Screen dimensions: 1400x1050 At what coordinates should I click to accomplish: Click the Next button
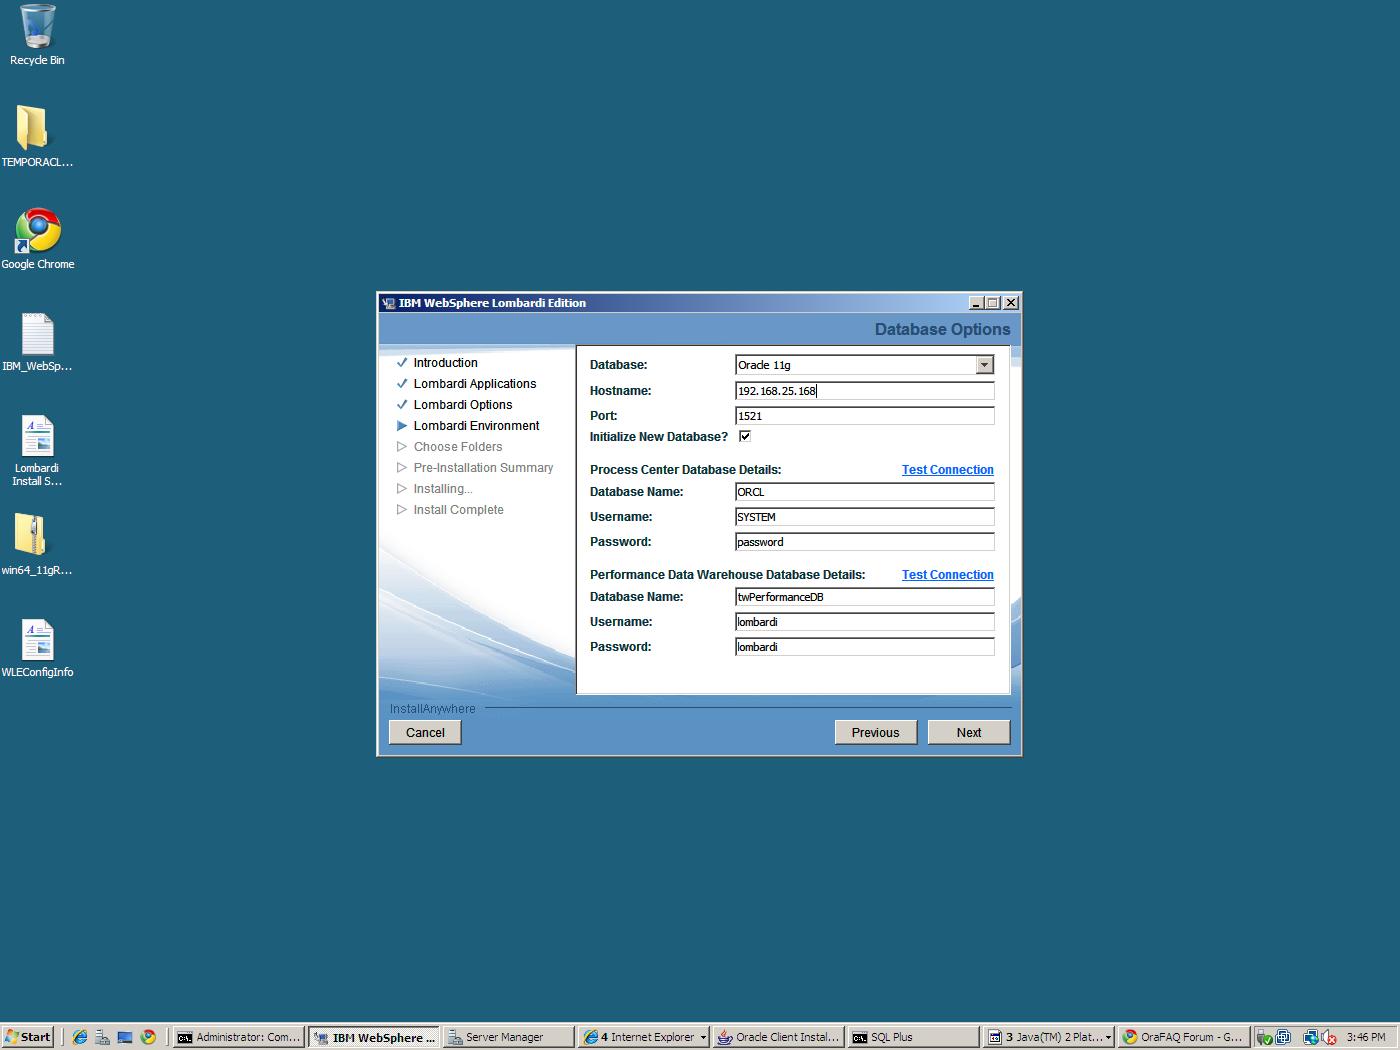pos(968,732)
